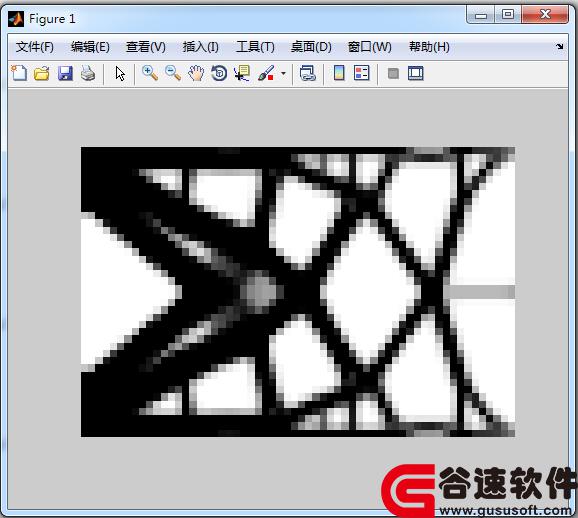Screen dimensions: 578x518
Task: Click the New Figure icon
Action: tap(19, 73)
